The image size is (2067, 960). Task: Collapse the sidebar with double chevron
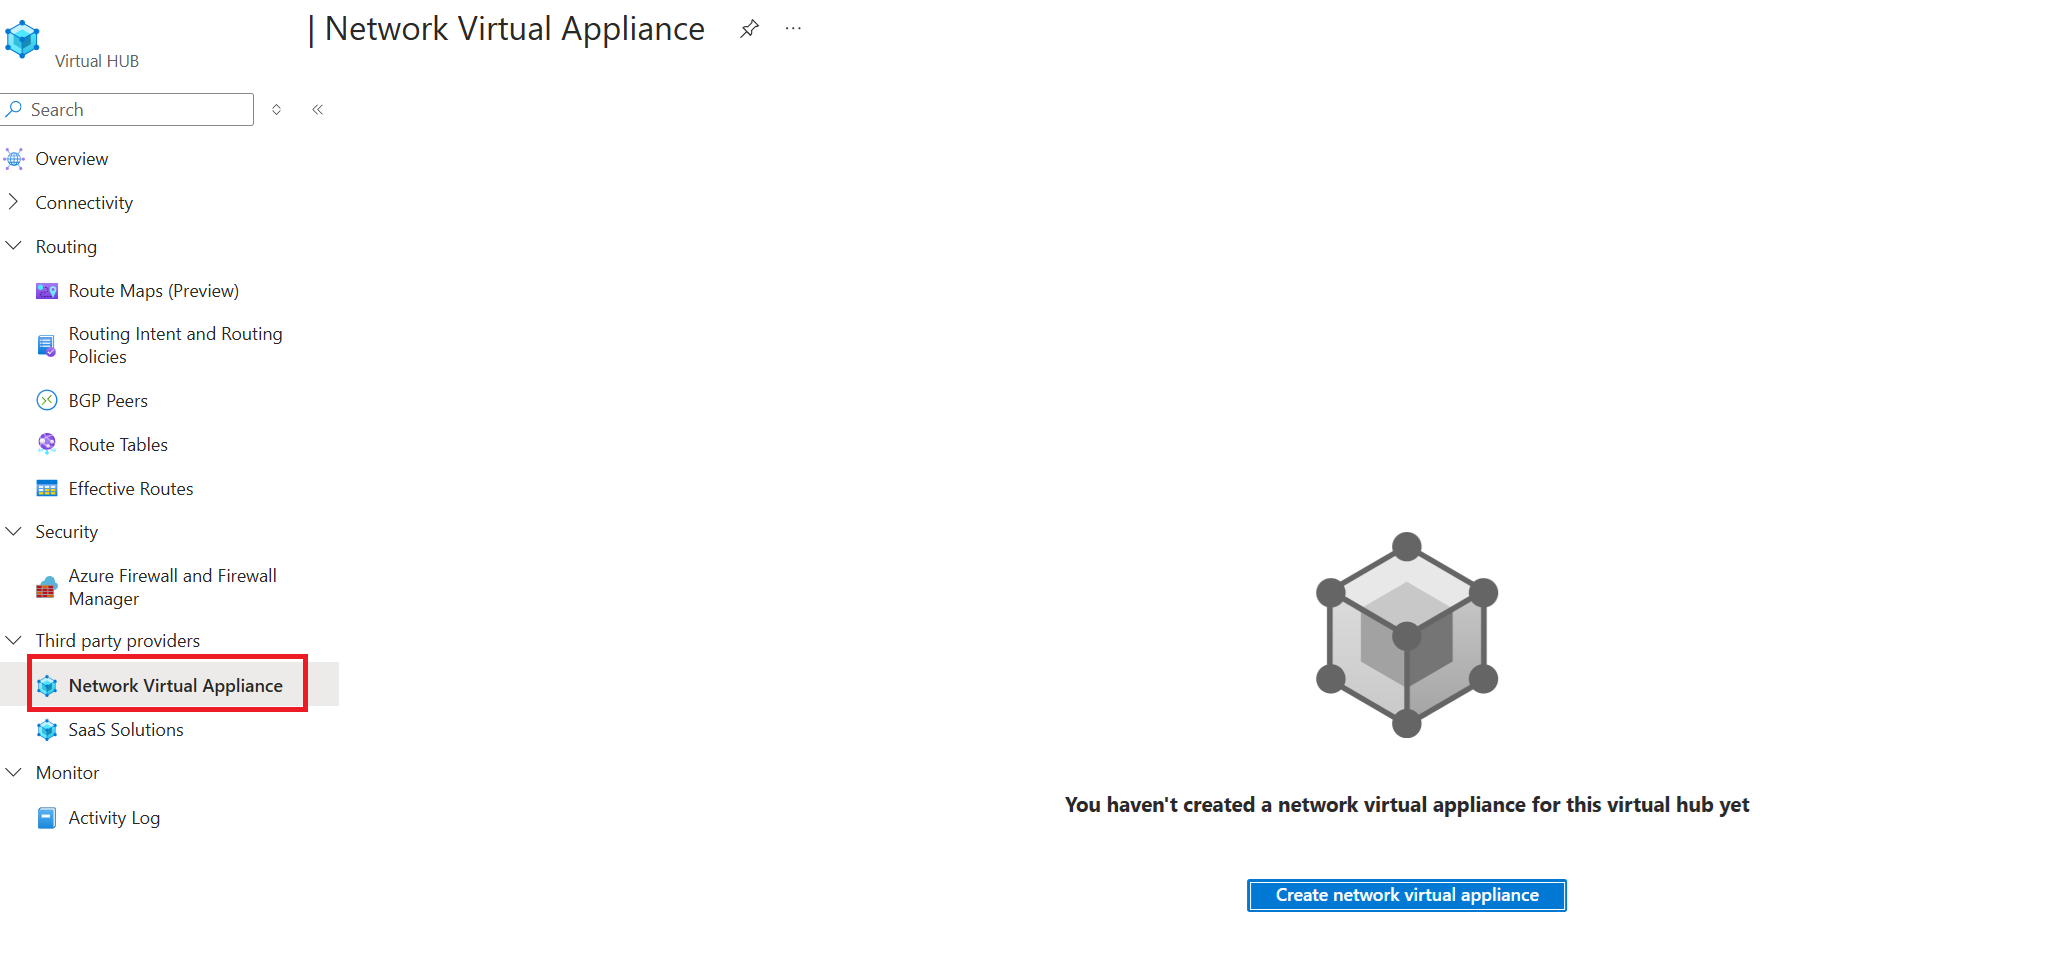317,110
